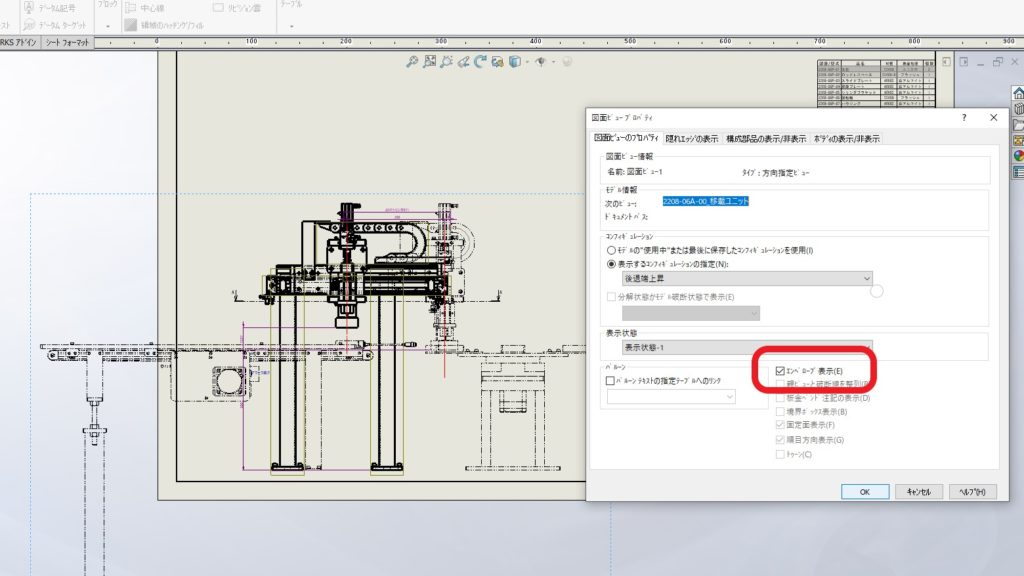Click the Datum Target (データム ターゲット) tool icon
The image size is (1024, 576).
pos(29,22)
